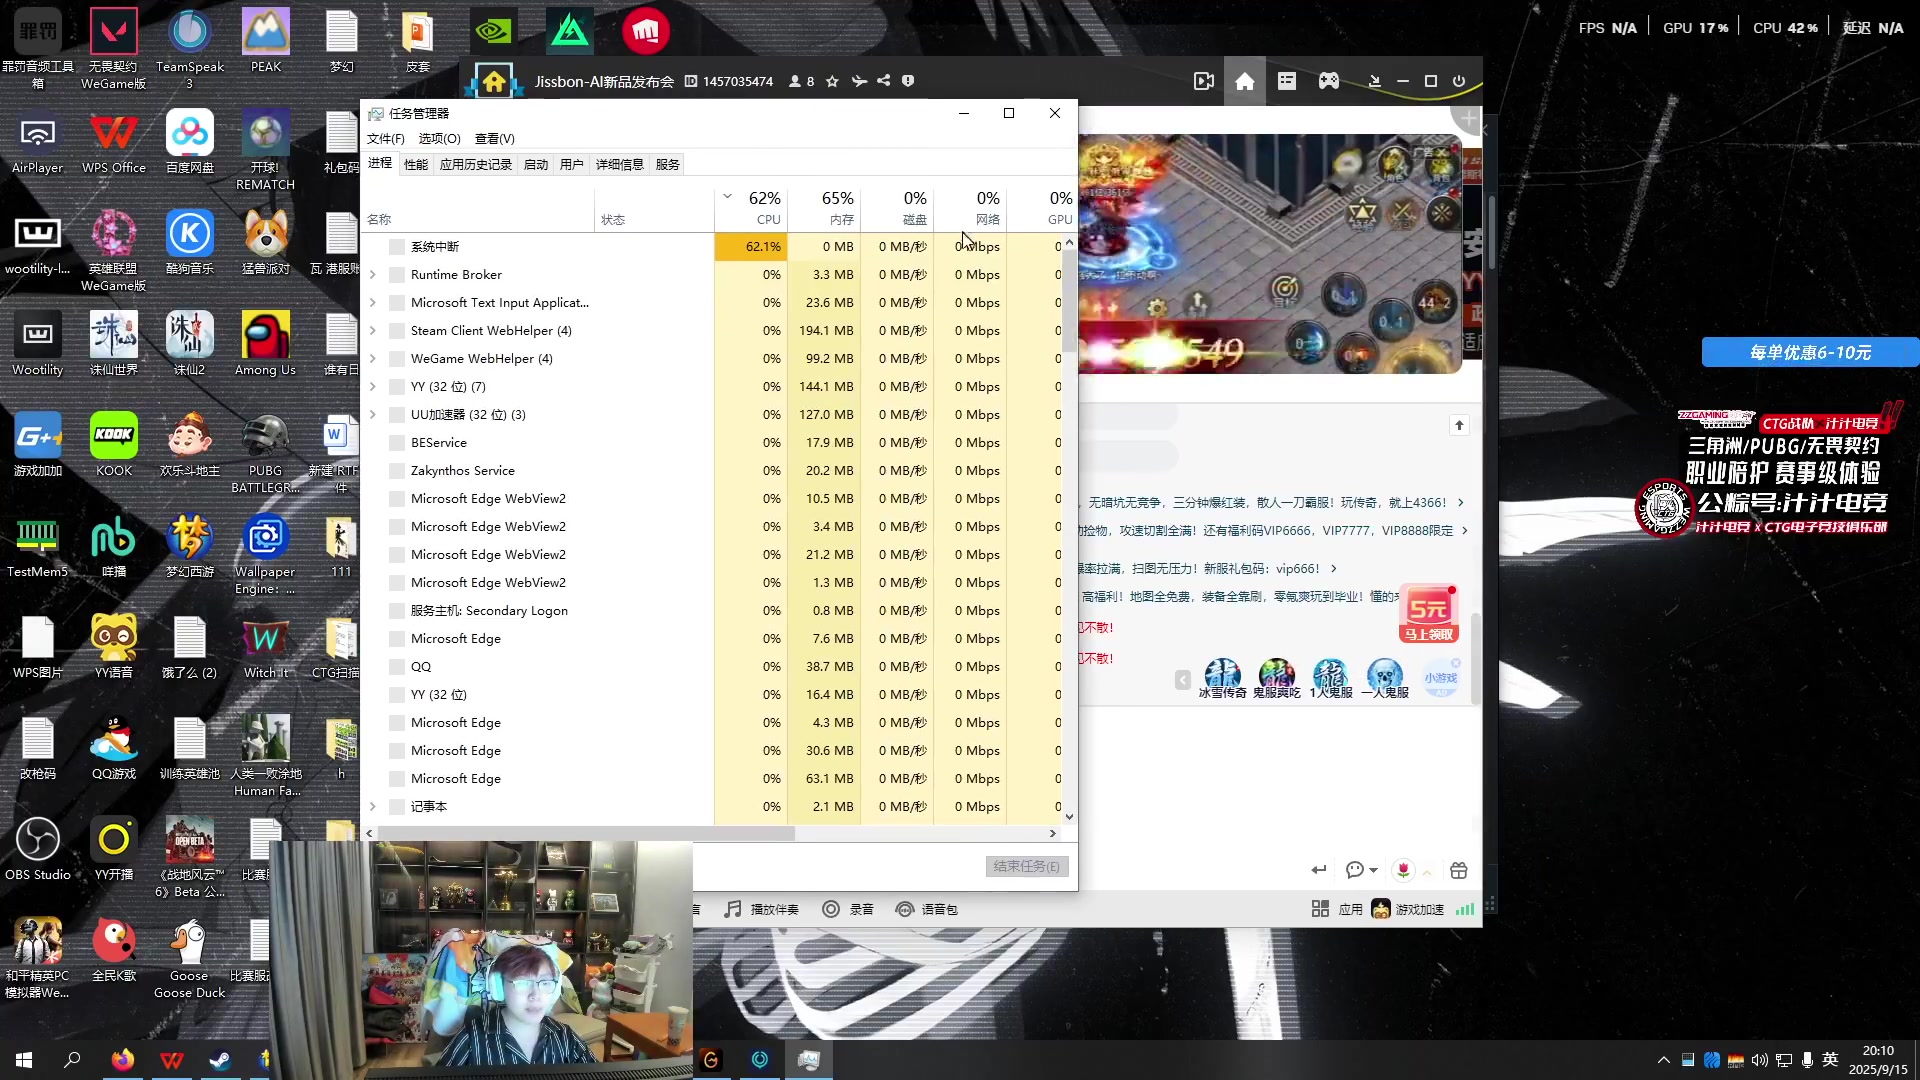The height and width of the screenshot is (1080, 1920).
Task: Click the volume icon in system tray
Action: point(1759,1060)
